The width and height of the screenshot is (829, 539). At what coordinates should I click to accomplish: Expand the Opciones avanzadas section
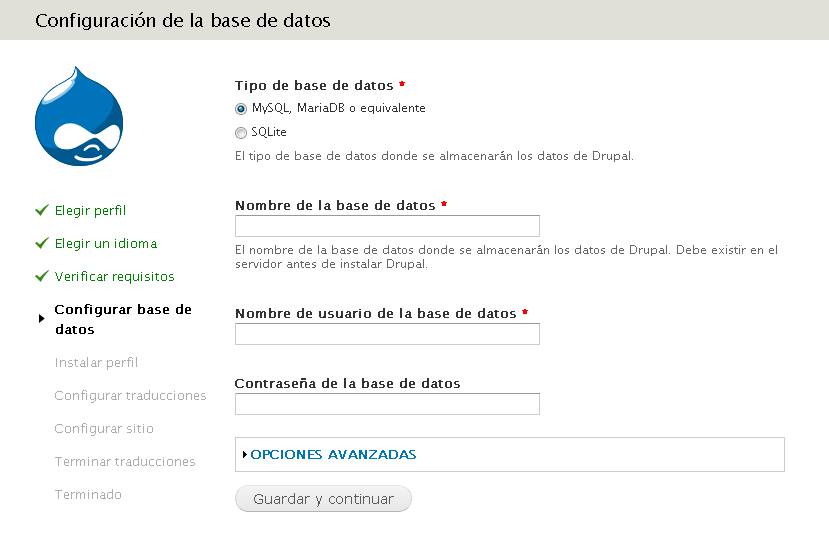pyautogui.click(x=333, y=454)
